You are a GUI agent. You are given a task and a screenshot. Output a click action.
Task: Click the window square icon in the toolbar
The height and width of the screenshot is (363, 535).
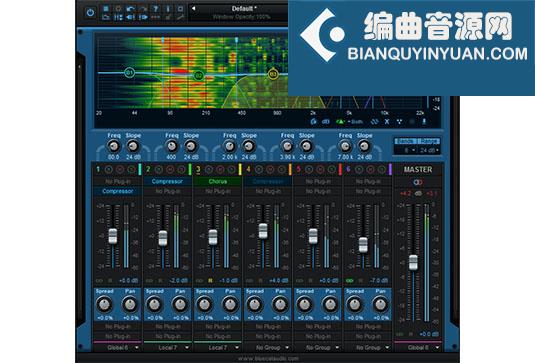180,9
